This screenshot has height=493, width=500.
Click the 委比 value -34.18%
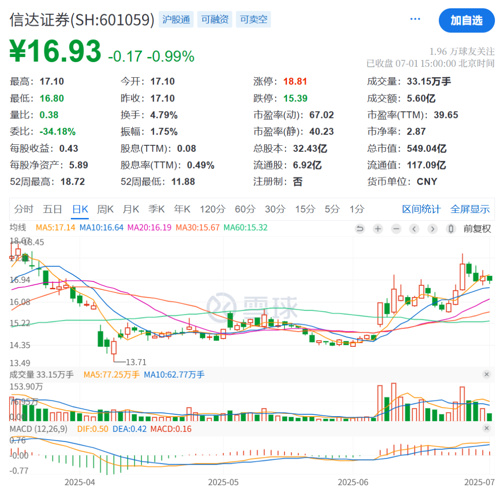coord(57,132)
